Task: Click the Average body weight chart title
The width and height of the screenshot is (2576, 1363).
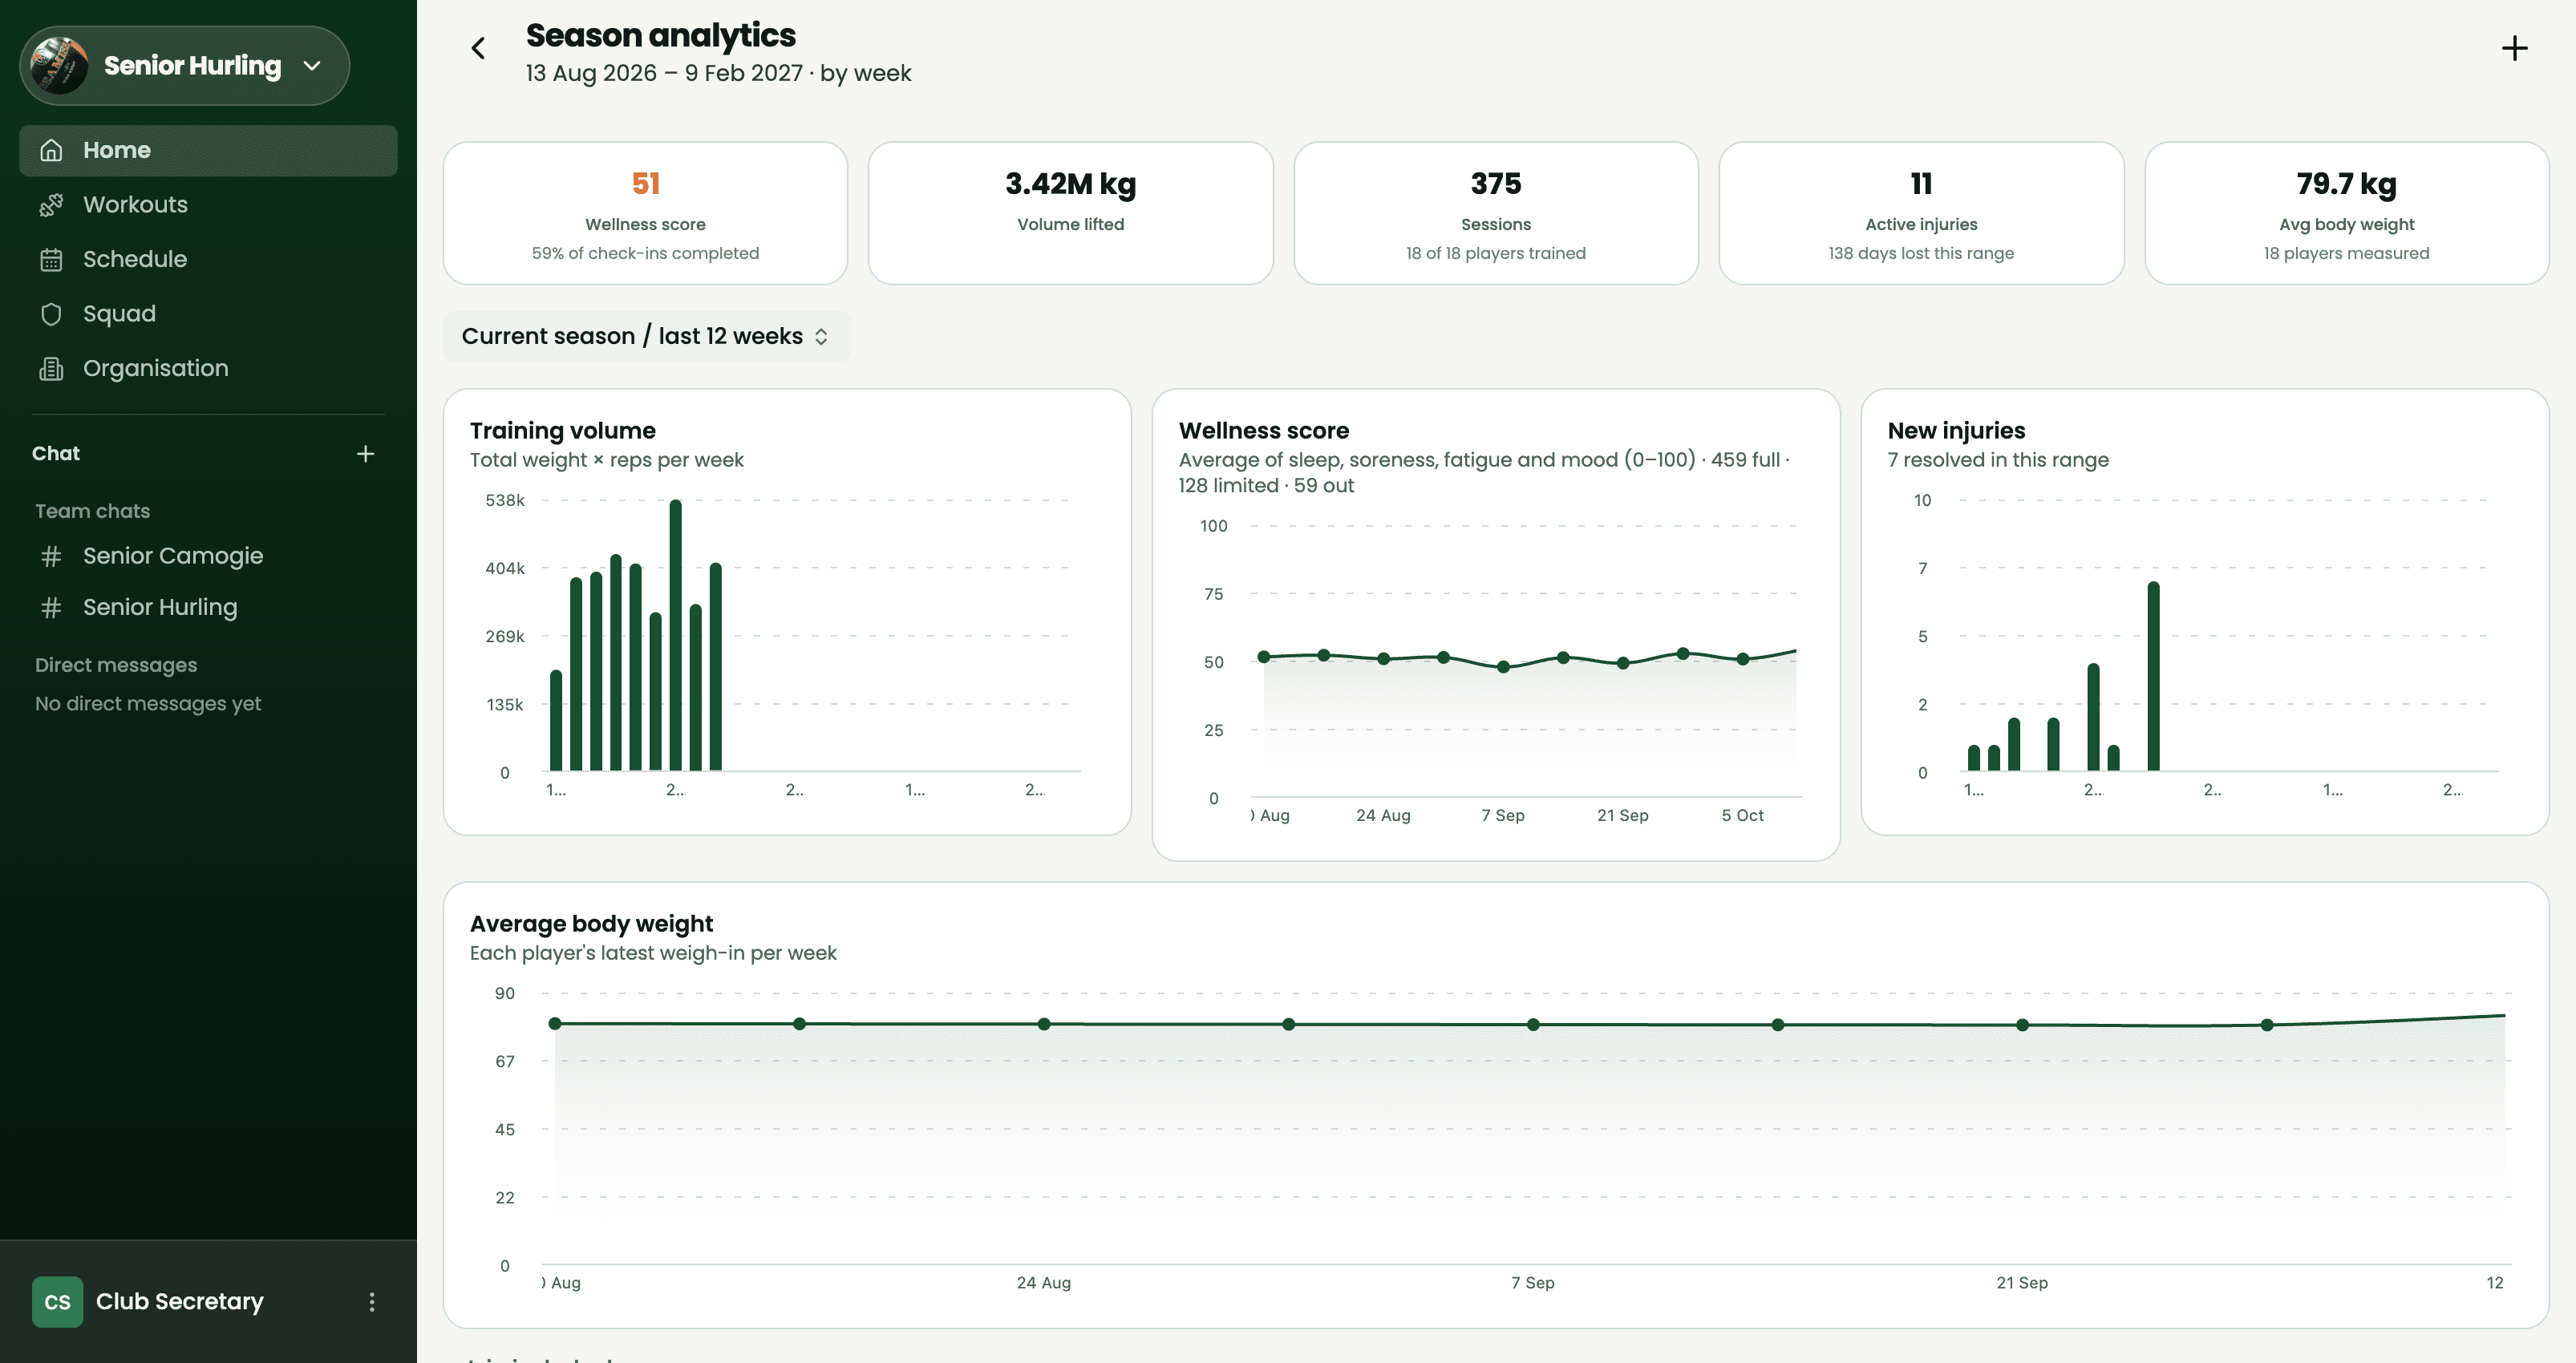Action: [x=591, y=924]
